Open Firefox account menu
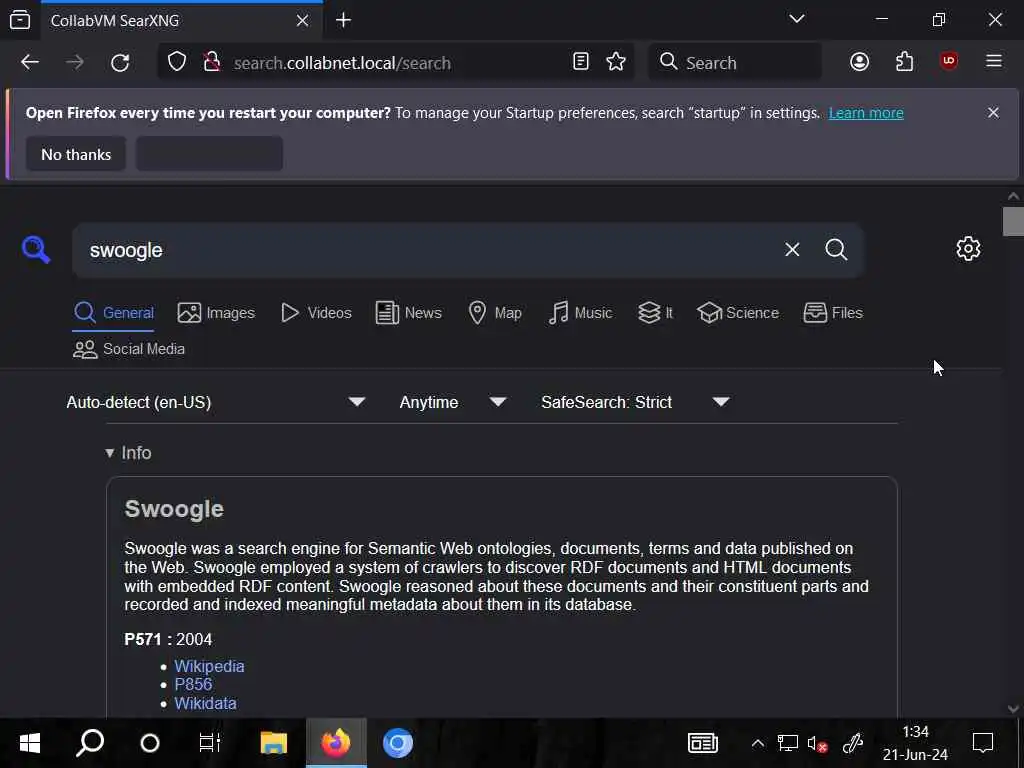 859,62
